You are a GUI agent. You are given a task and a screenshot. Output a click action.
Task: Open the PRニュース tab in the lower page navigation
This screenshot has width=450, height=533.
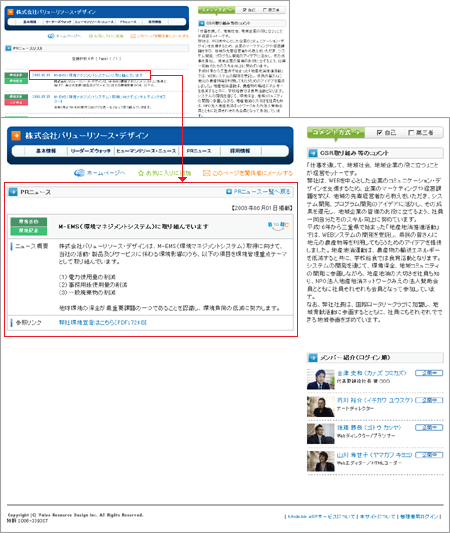(199, 151)
